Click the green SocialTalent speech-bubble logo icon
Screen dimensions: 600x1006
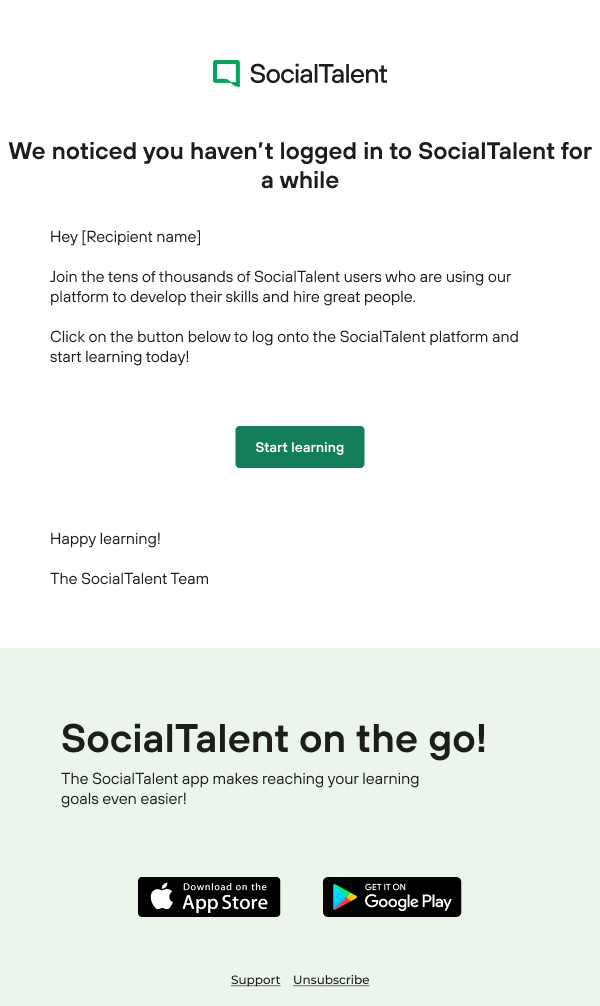pyautogui.click(x=226, y=73)
